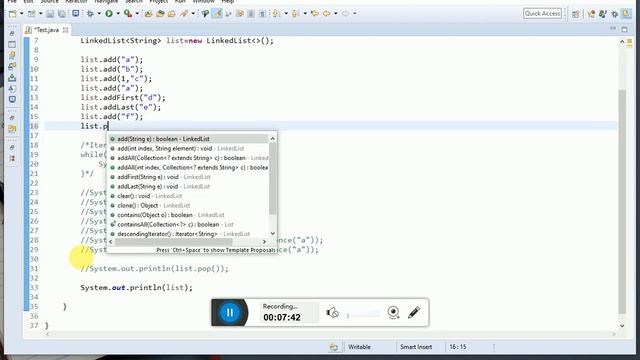
Task: Pause the screen recording
Action: click(229, 313)
